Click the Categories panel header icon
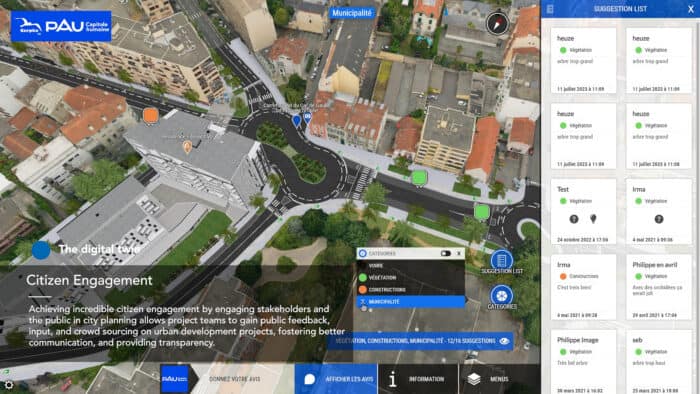This screenshot has height=394, width=700. (362, 253)
